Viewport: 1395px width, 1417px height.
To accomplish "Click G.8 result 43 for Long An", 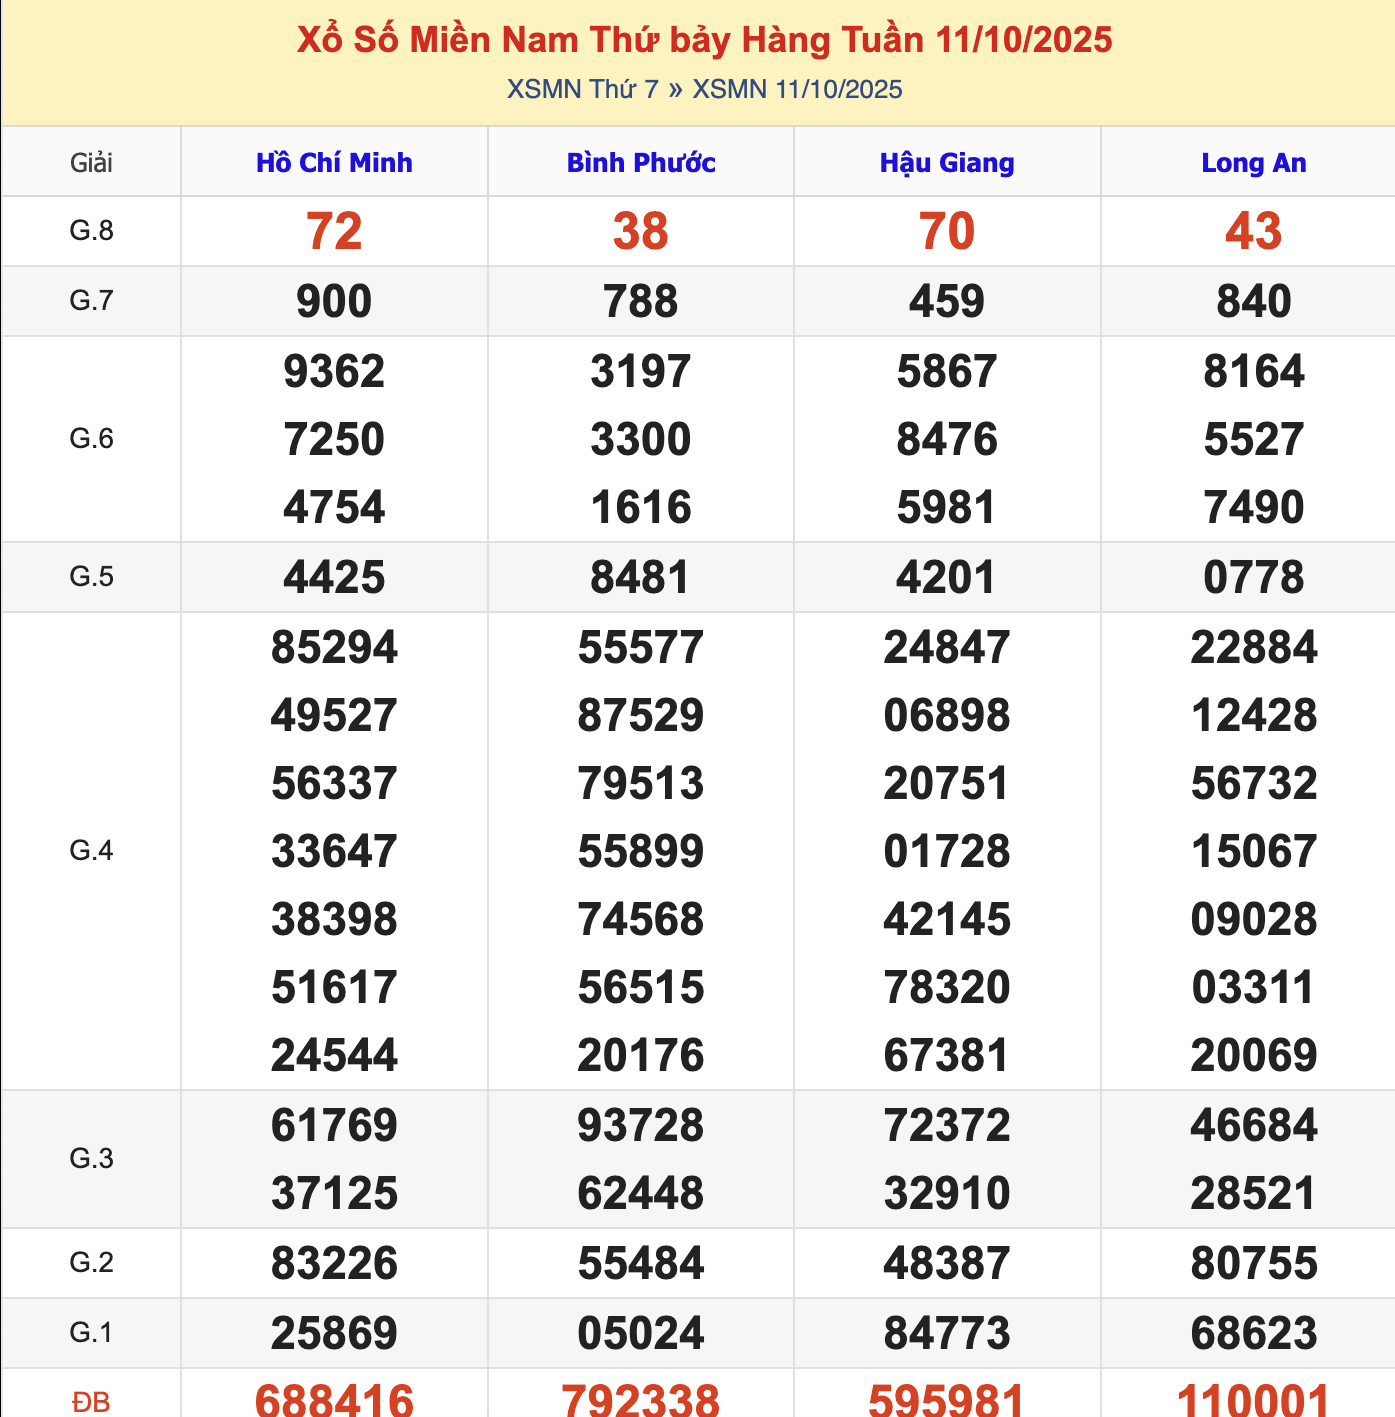I will coord(1253,232).
